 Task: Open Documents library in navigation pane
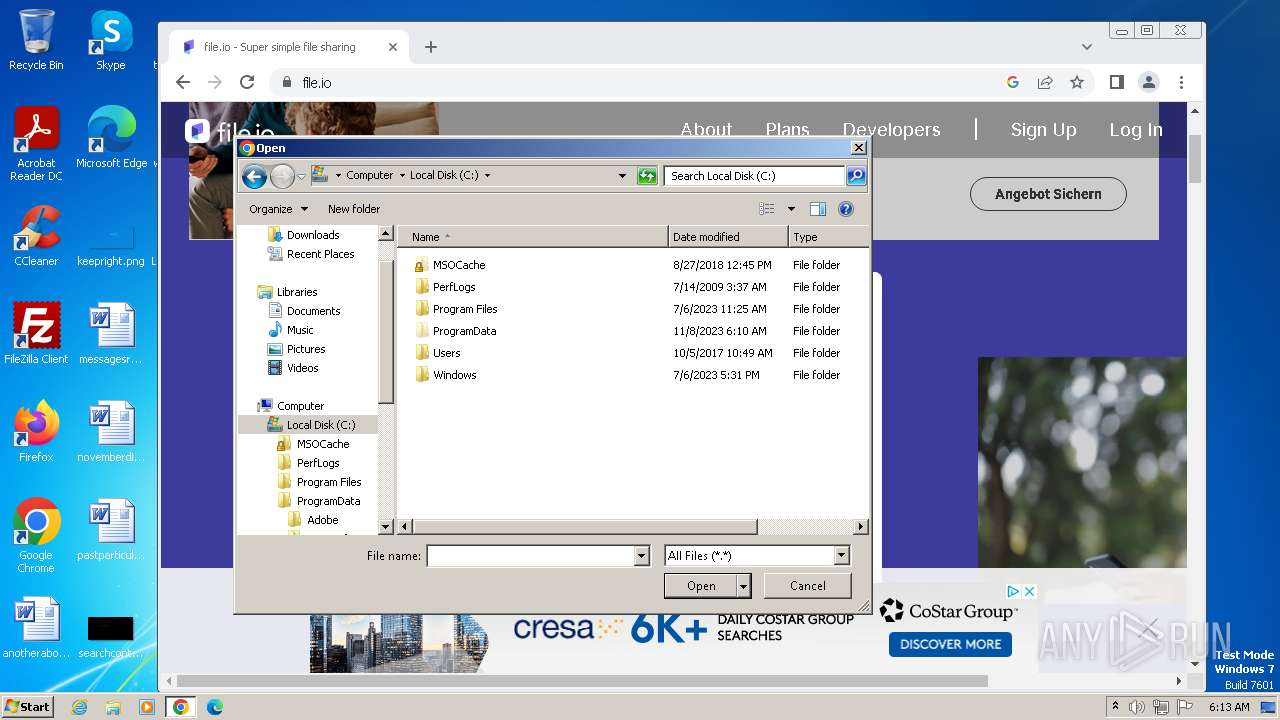pyautogui.click(x=313, y=311)
